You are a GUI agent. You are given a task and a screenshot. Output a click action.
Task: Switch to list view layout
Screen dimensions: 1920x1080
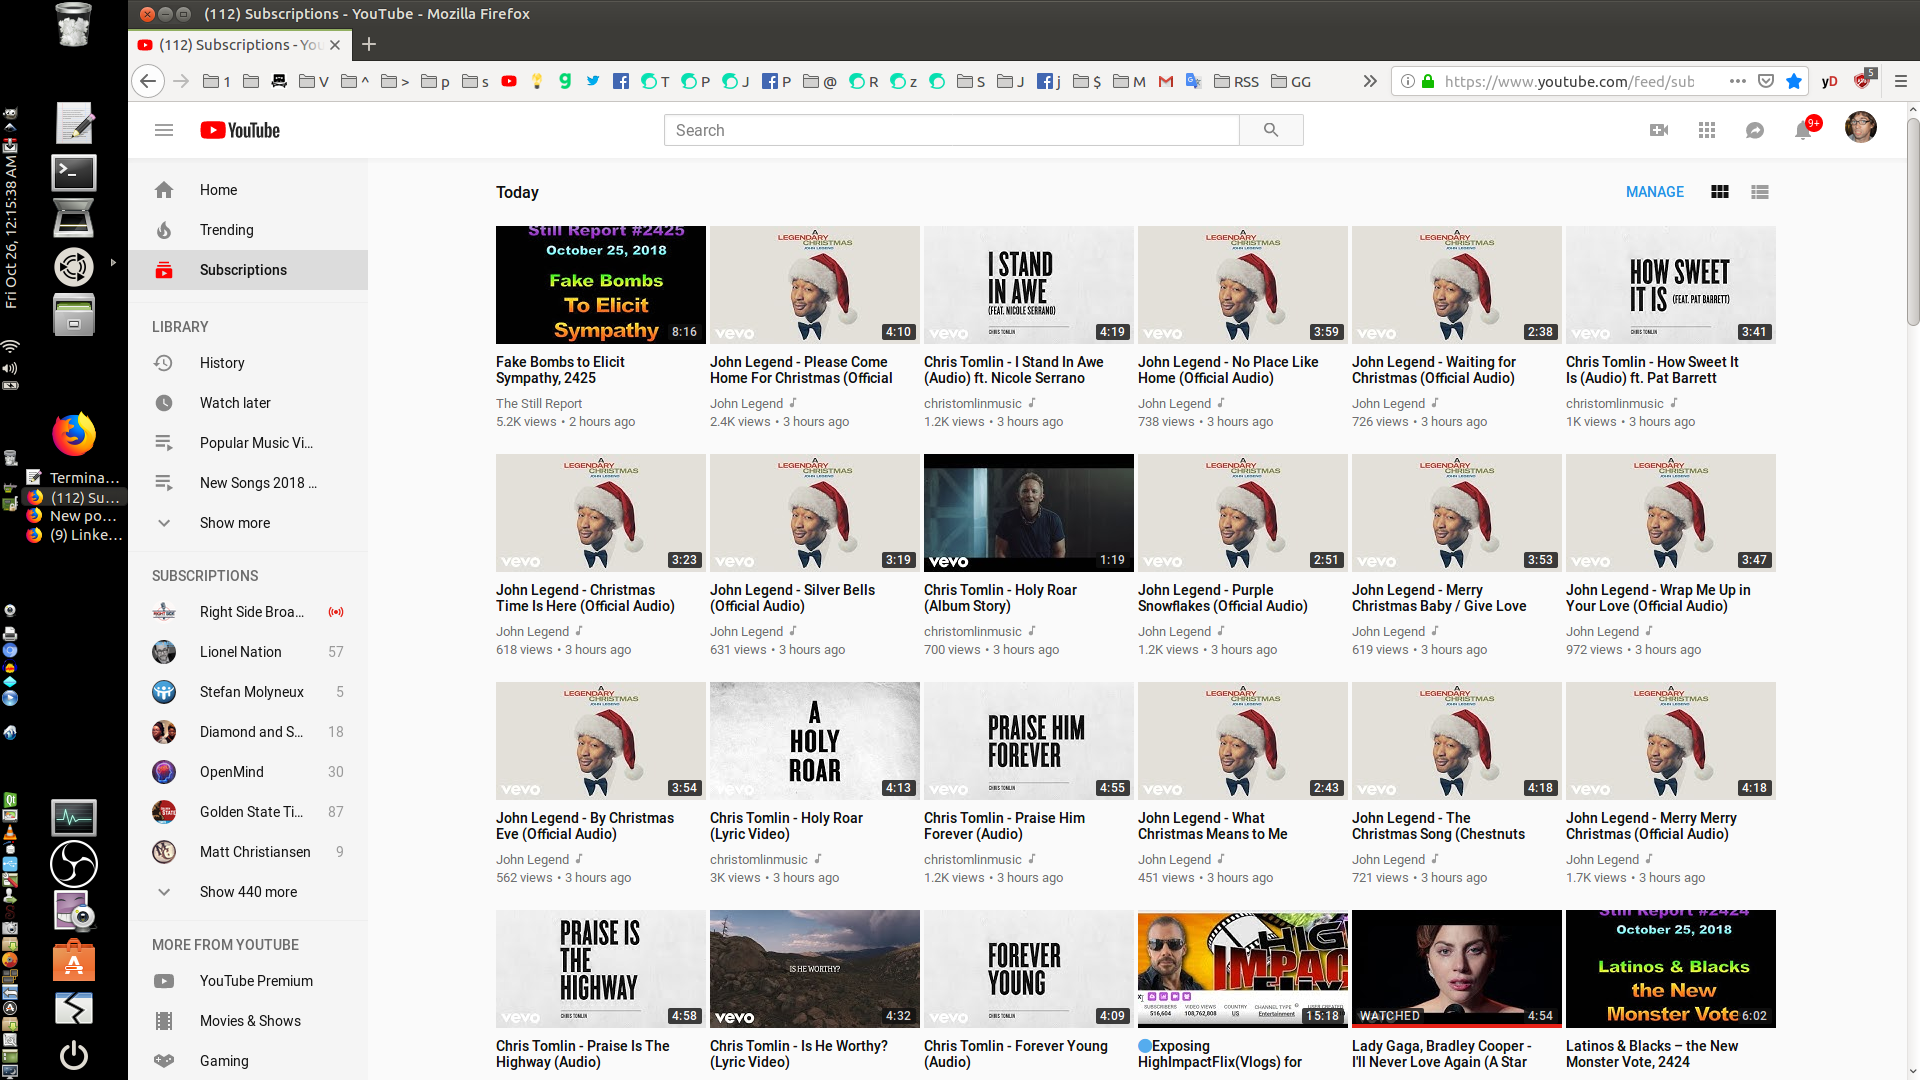[1760, 192]
